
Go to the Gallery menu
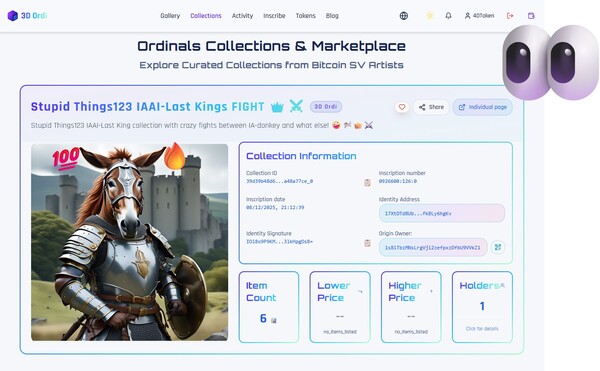170,16
